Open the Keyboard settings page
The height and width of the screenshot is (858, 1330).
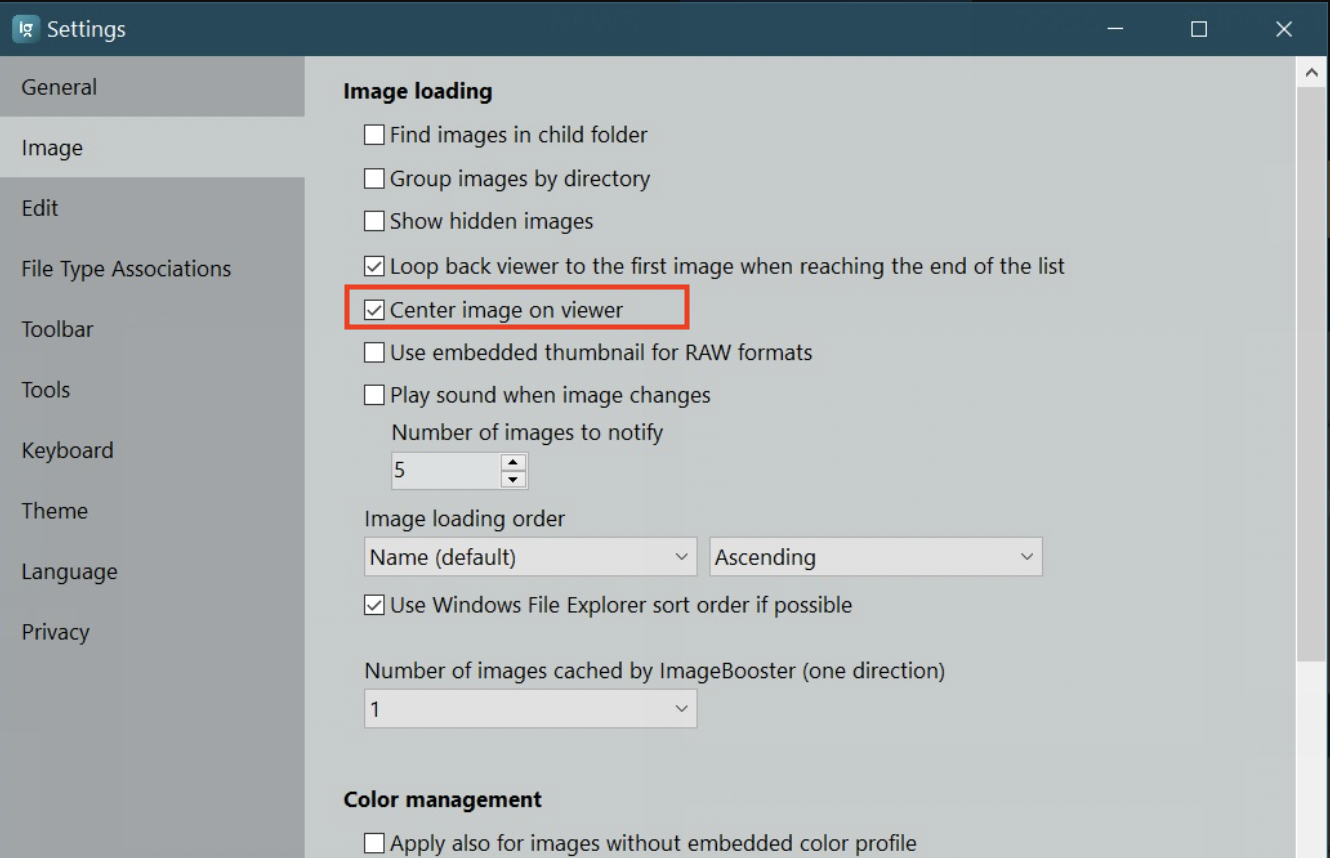click(x=67, y=450)
